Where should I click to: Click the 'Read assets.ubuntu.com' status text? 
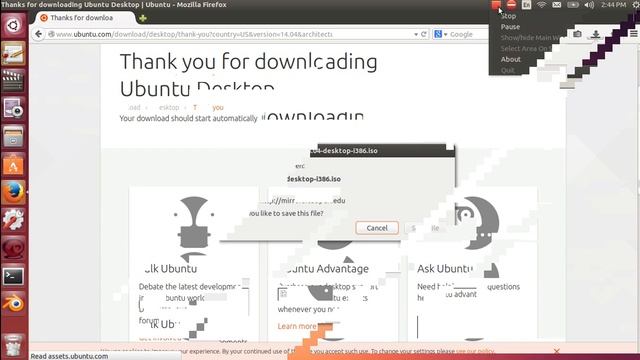click(x=69, y=356)
